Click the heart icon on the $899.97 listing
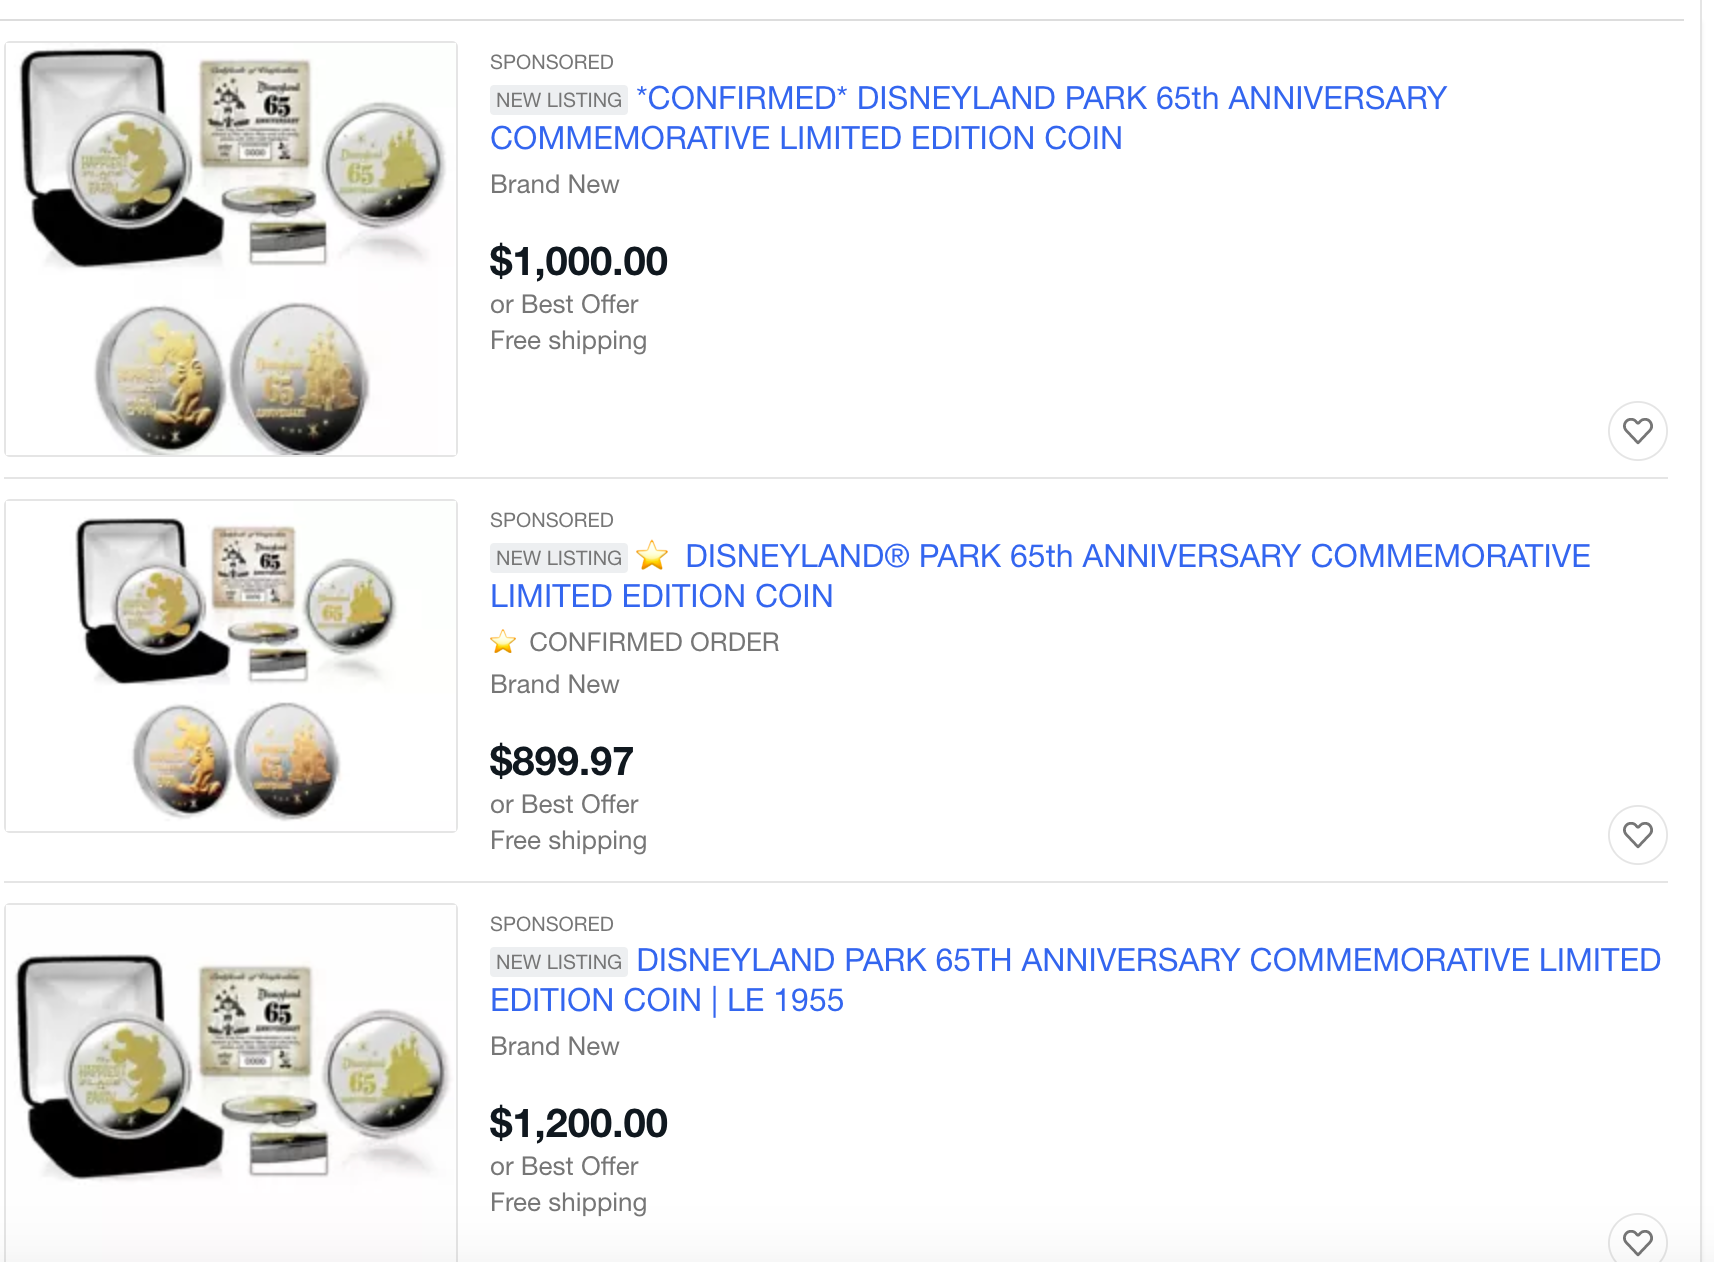The image size is (1714, 1262). [1637, 834]
